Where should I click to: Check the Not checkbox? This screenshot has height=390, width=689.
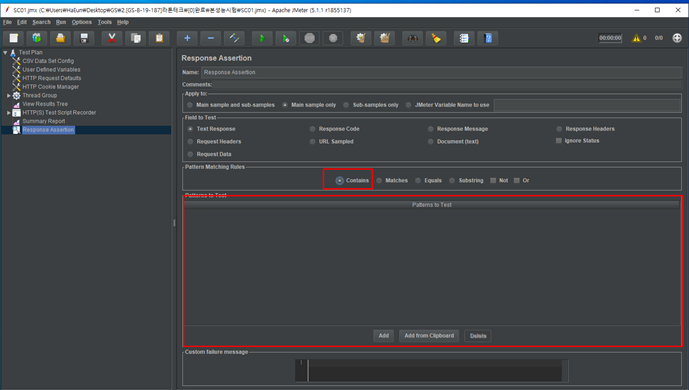493,181
